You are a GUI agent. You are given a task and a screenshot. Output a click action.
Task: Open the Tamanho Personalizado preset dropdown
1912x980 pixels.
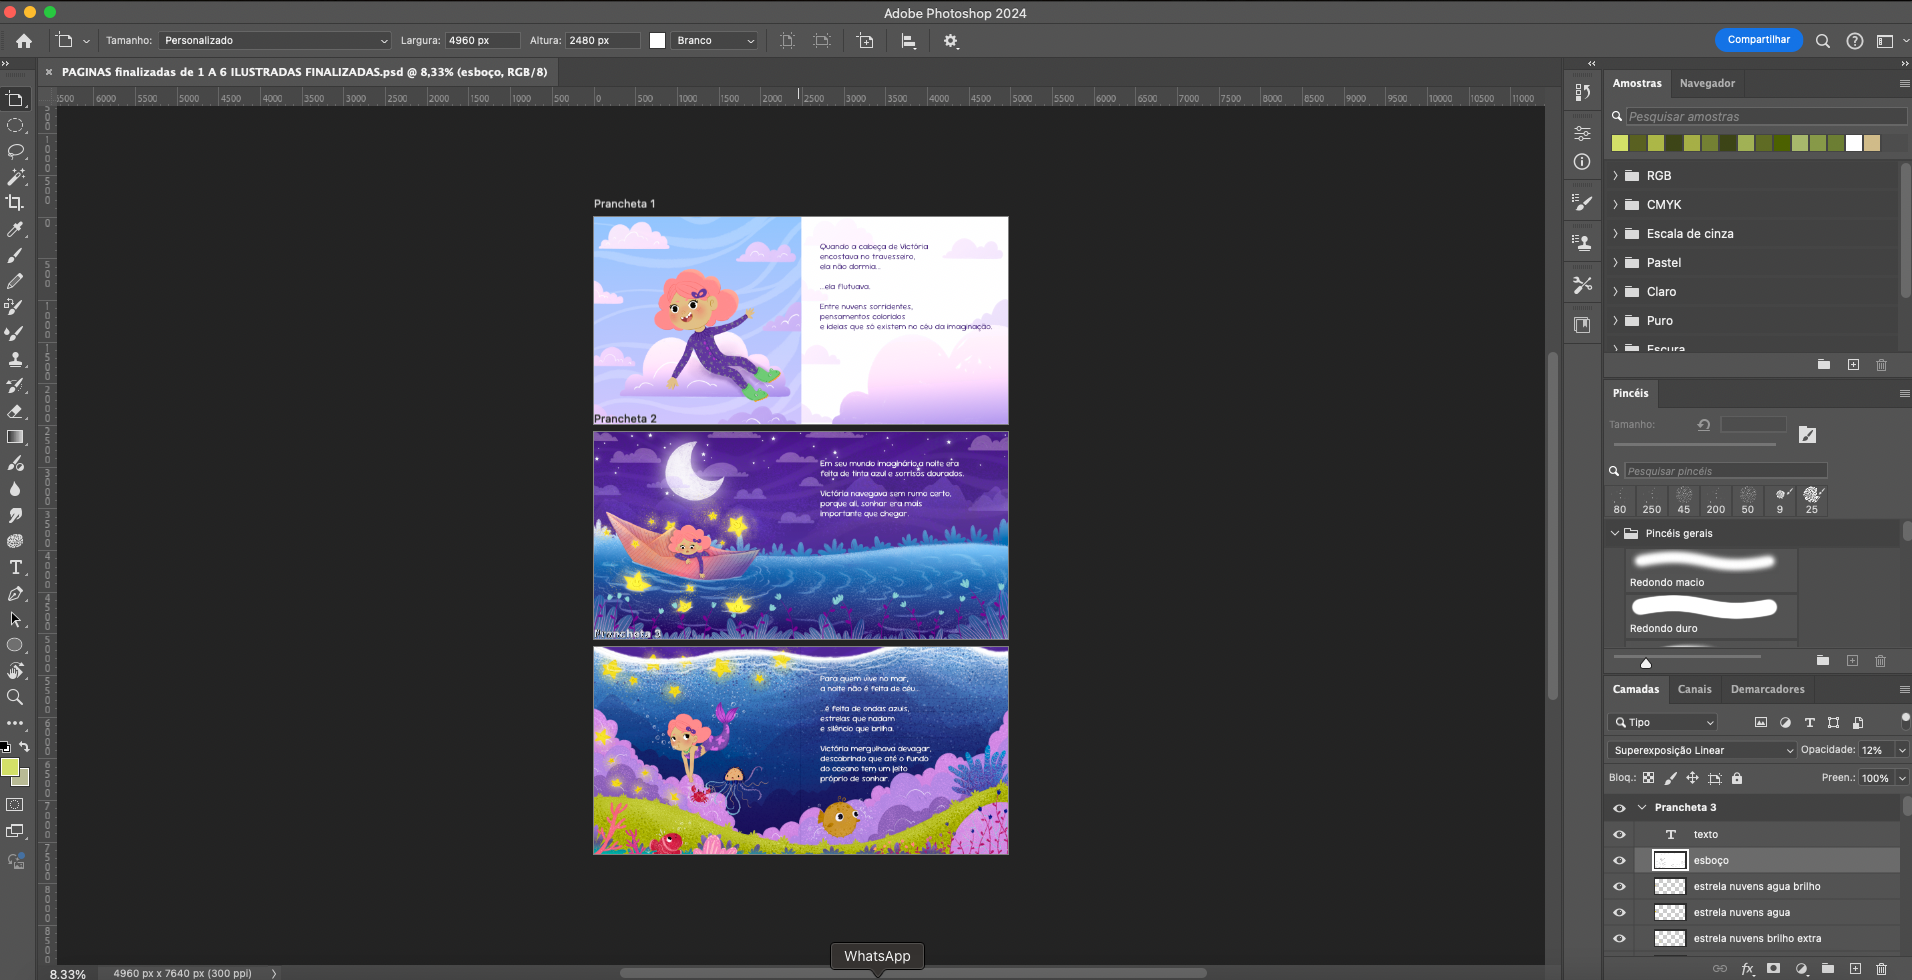274,41
